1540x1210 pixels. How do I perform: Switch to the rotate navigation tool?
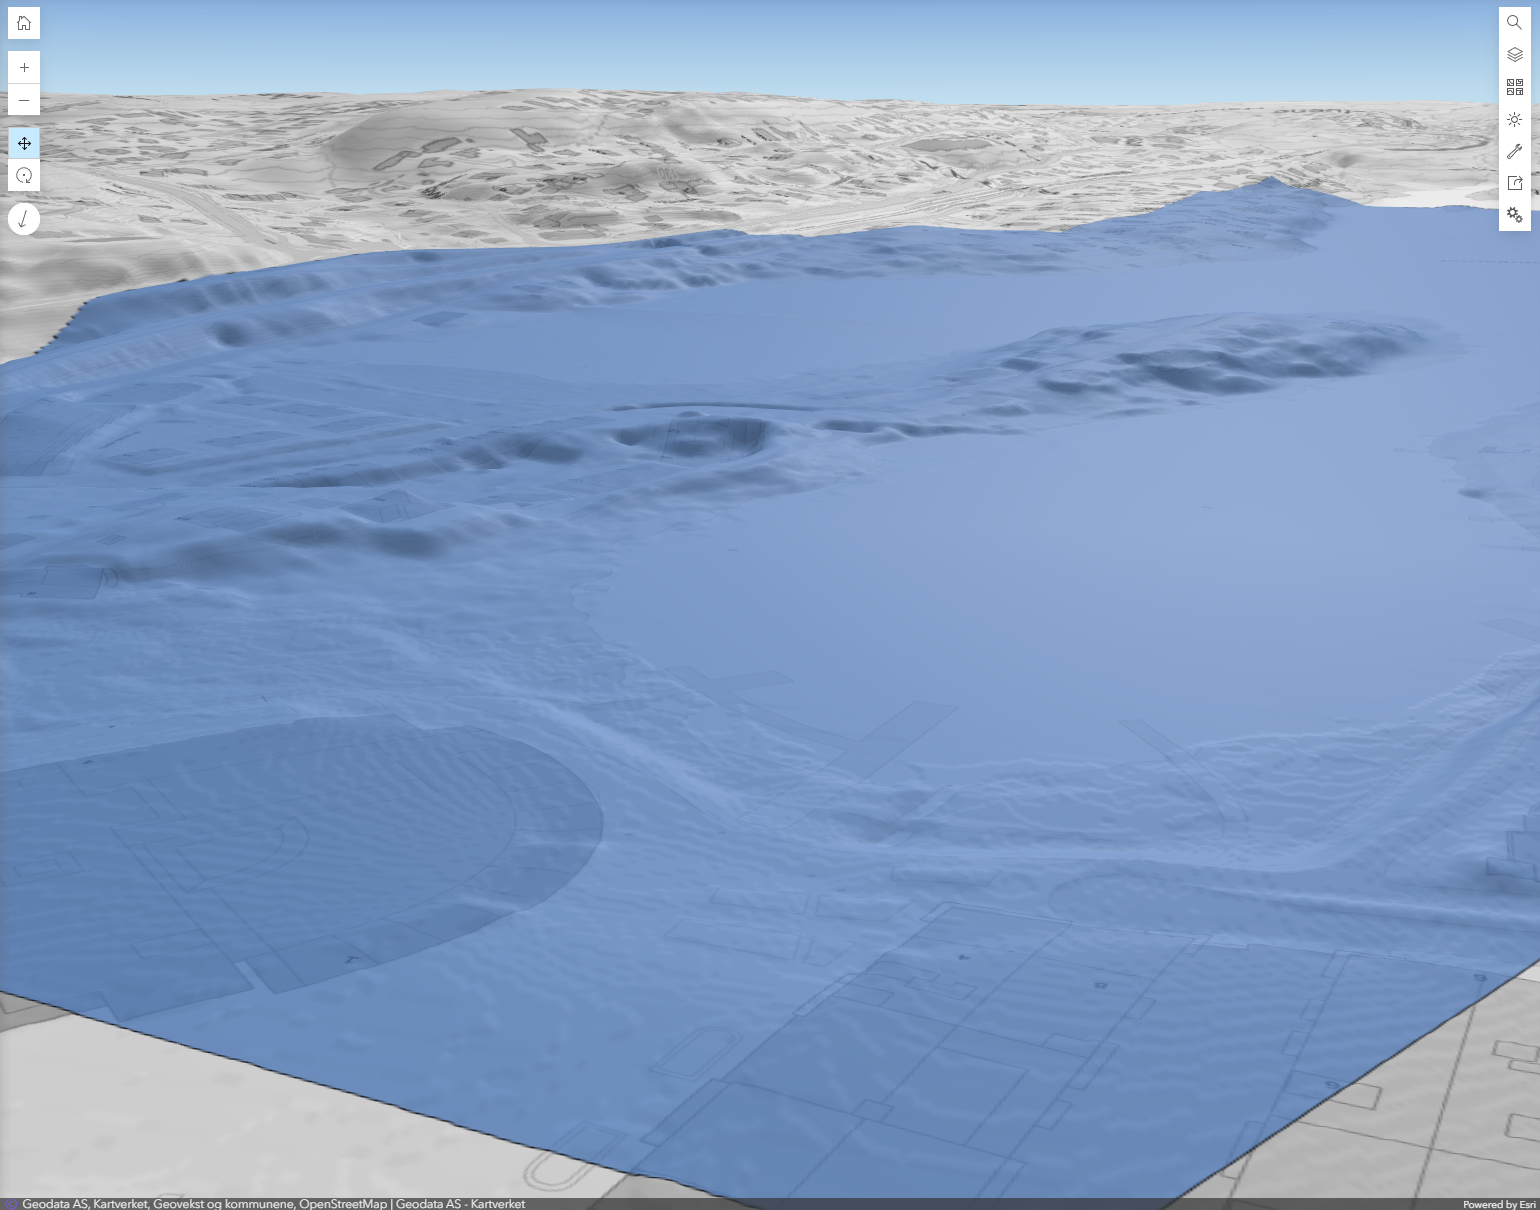click(24, 176)
